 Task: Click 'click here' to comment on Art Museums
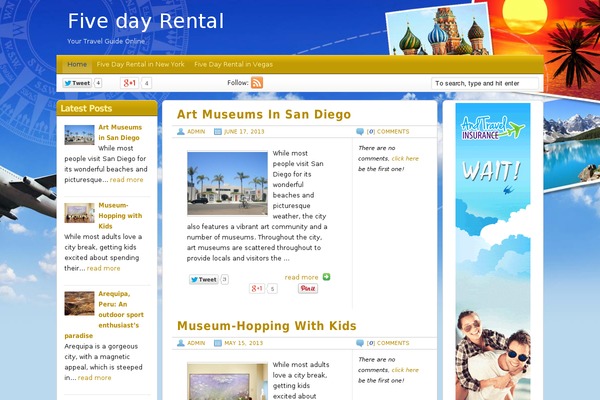click(x=405, y=158)
